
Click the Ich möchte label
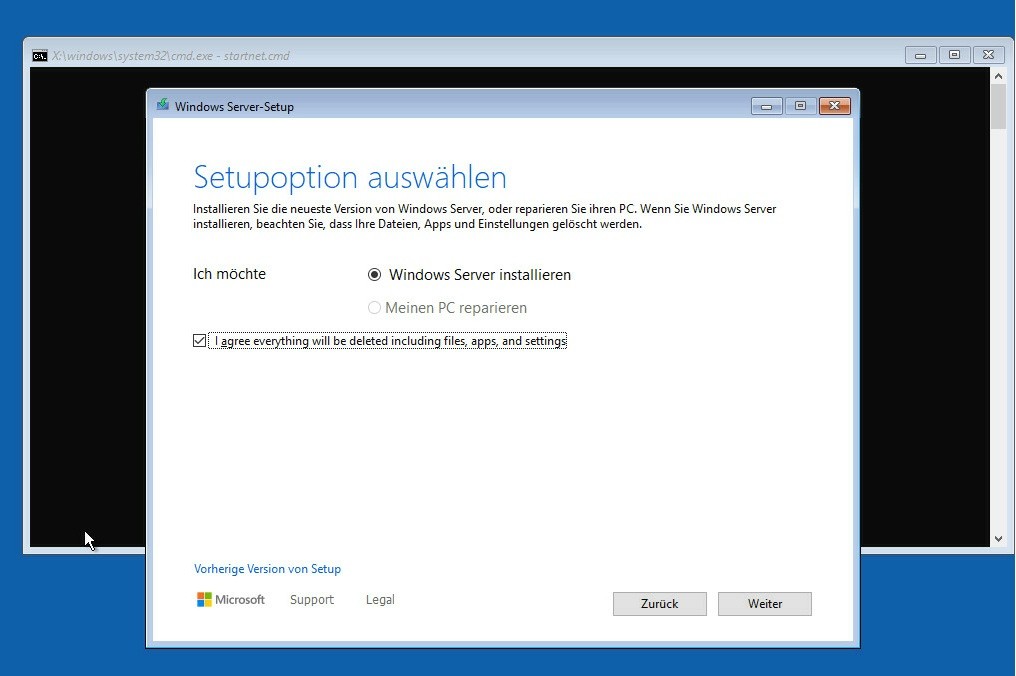[229, 274]
